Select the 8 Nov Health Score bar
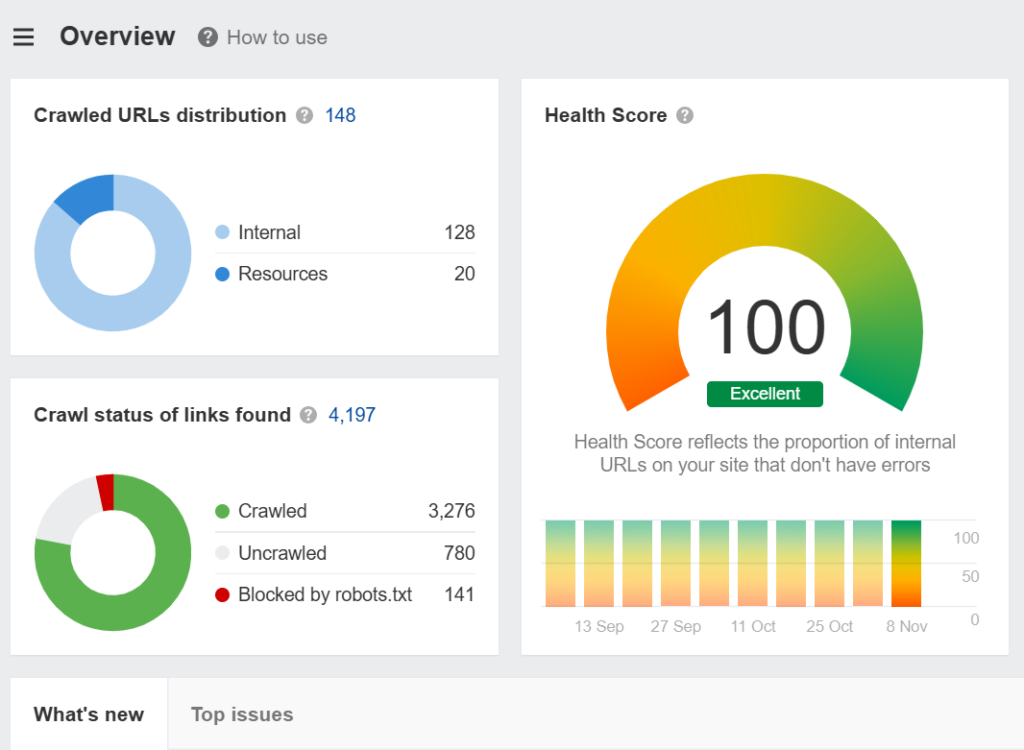This screenshot has height=750, width=1024. pyautogui.click(x=906, y=562)
